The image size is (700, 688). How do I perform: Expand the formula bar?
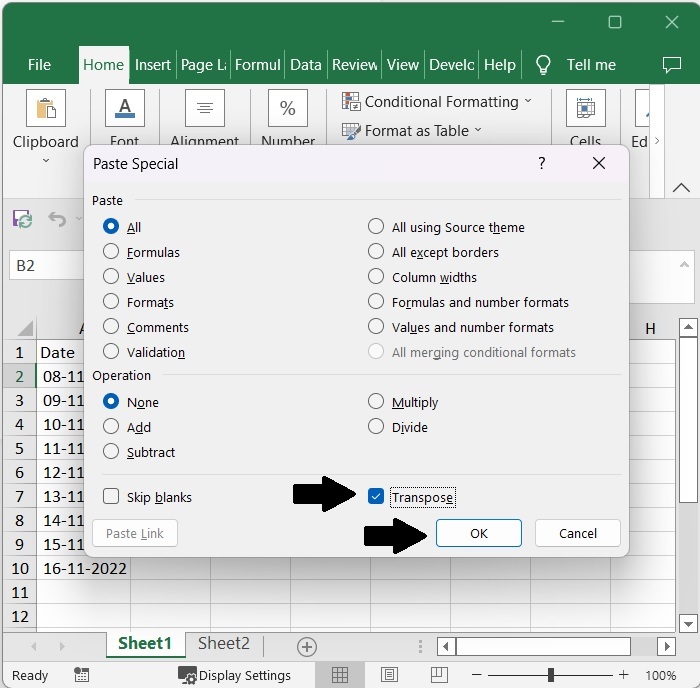click(x=684, y=265)
